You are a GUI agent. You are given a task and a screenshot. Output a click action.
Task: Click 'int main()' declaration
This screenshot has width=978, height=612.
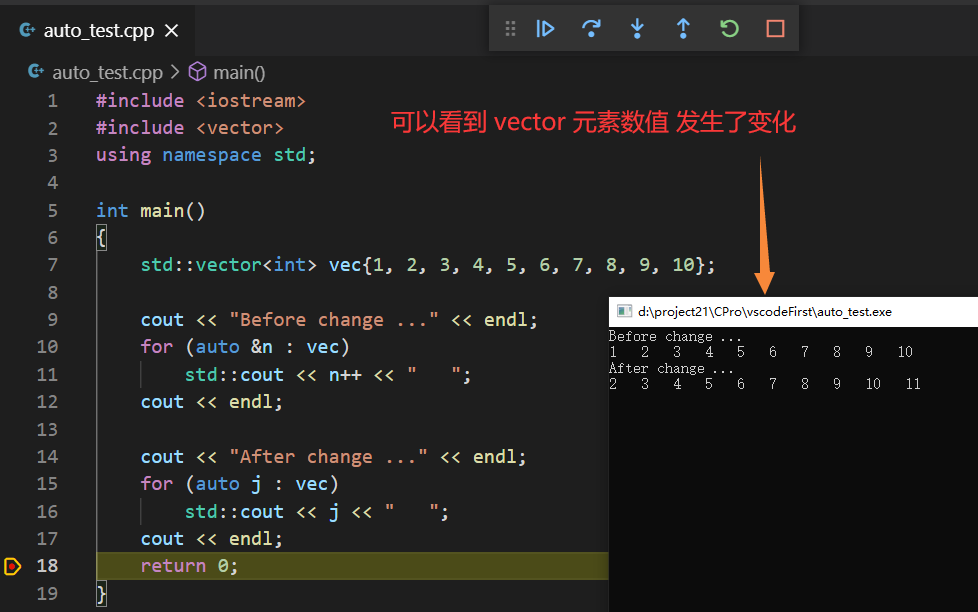(x=150, y=211)
